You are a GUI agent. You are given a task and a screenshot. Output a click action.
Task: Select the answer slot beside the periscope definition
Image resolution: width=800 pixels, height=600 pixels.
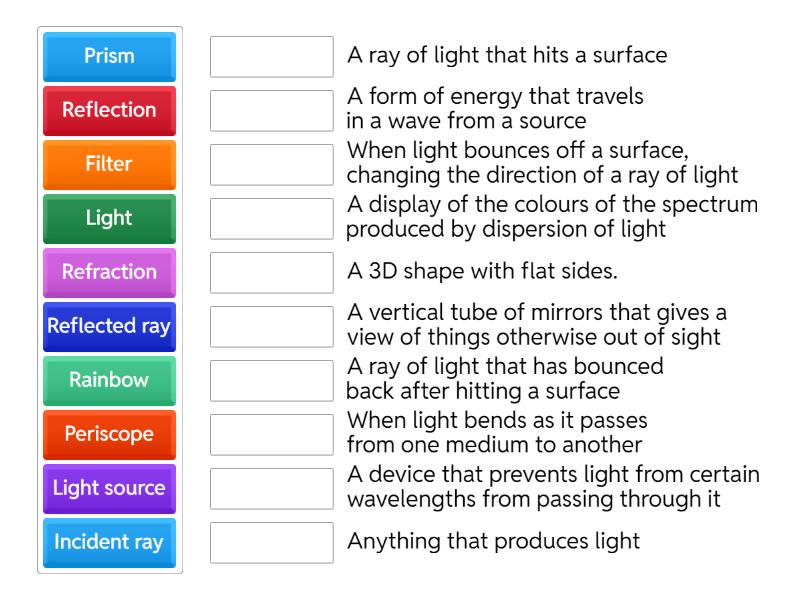[271, 327]
